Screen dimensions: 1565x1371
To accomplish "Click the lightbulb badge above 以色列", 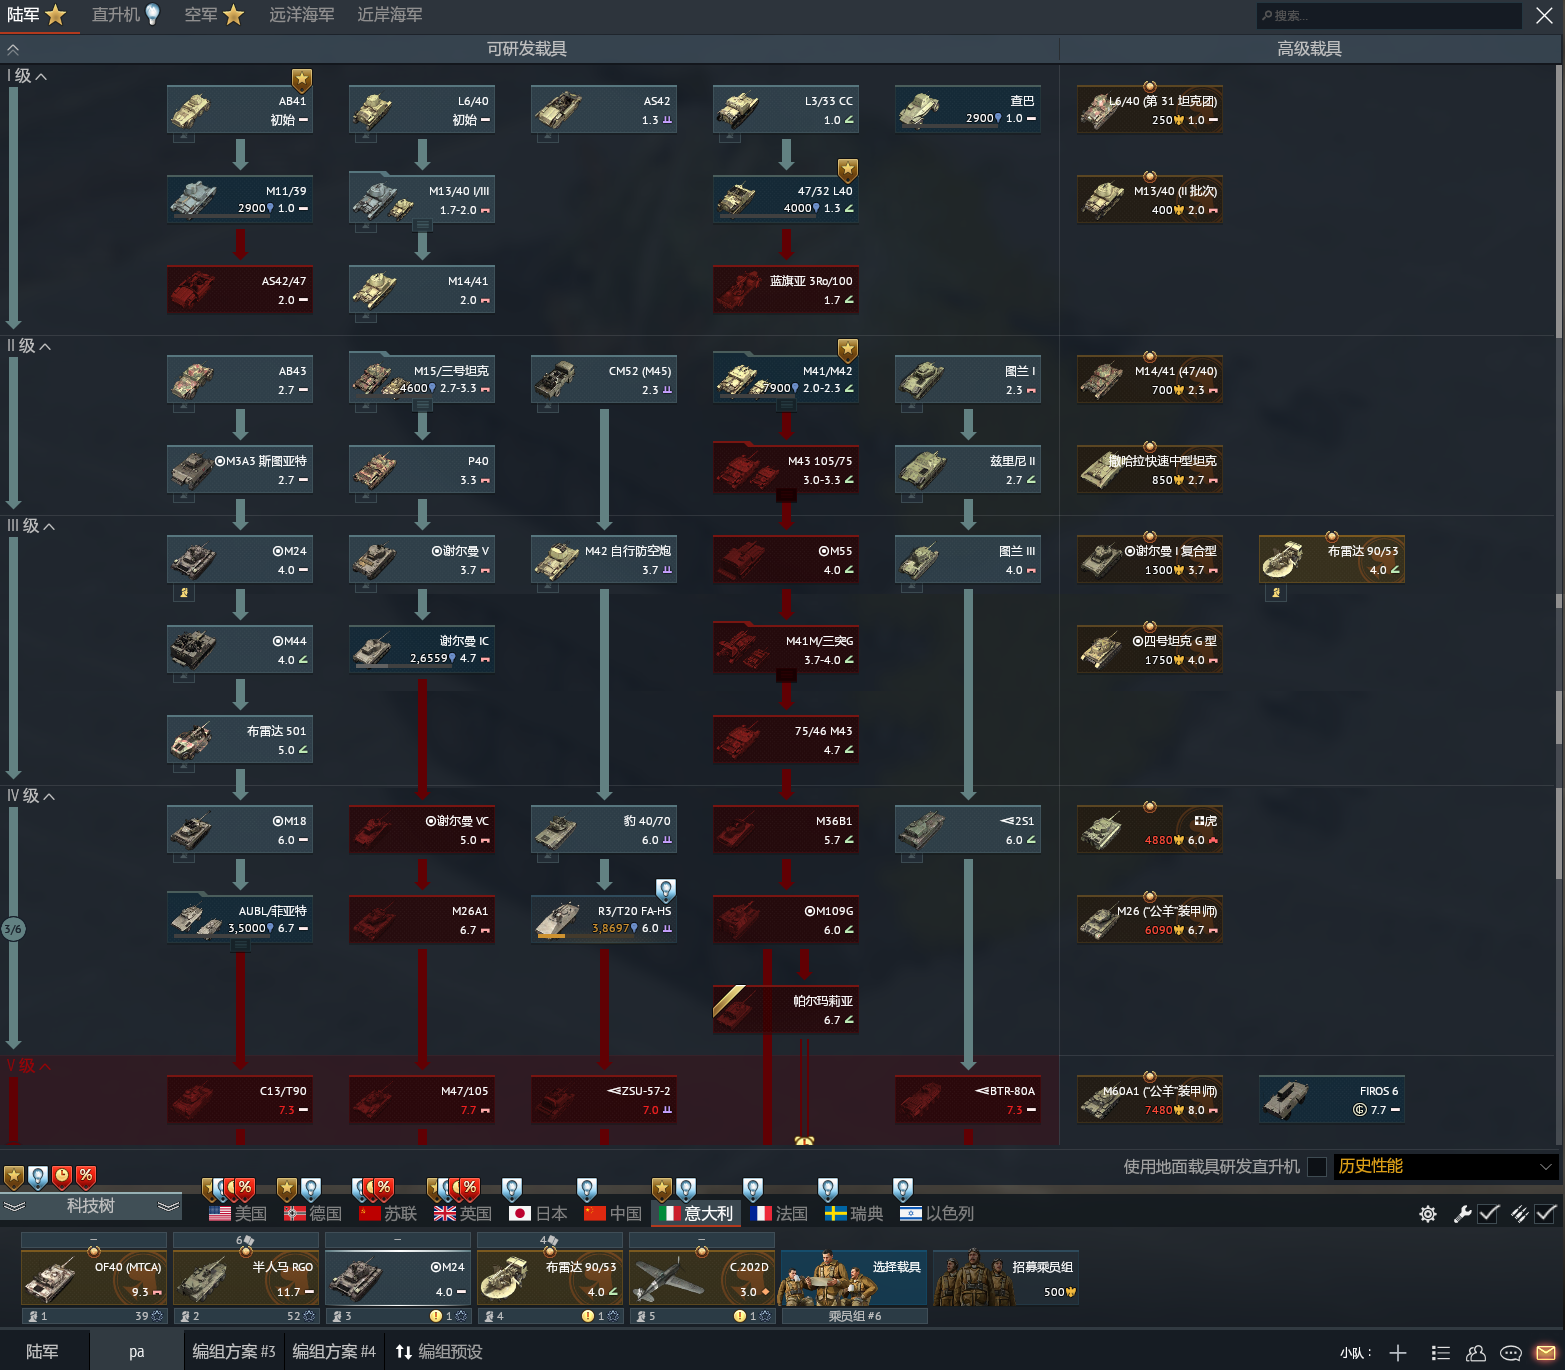I will click(x=903, y=1188).
